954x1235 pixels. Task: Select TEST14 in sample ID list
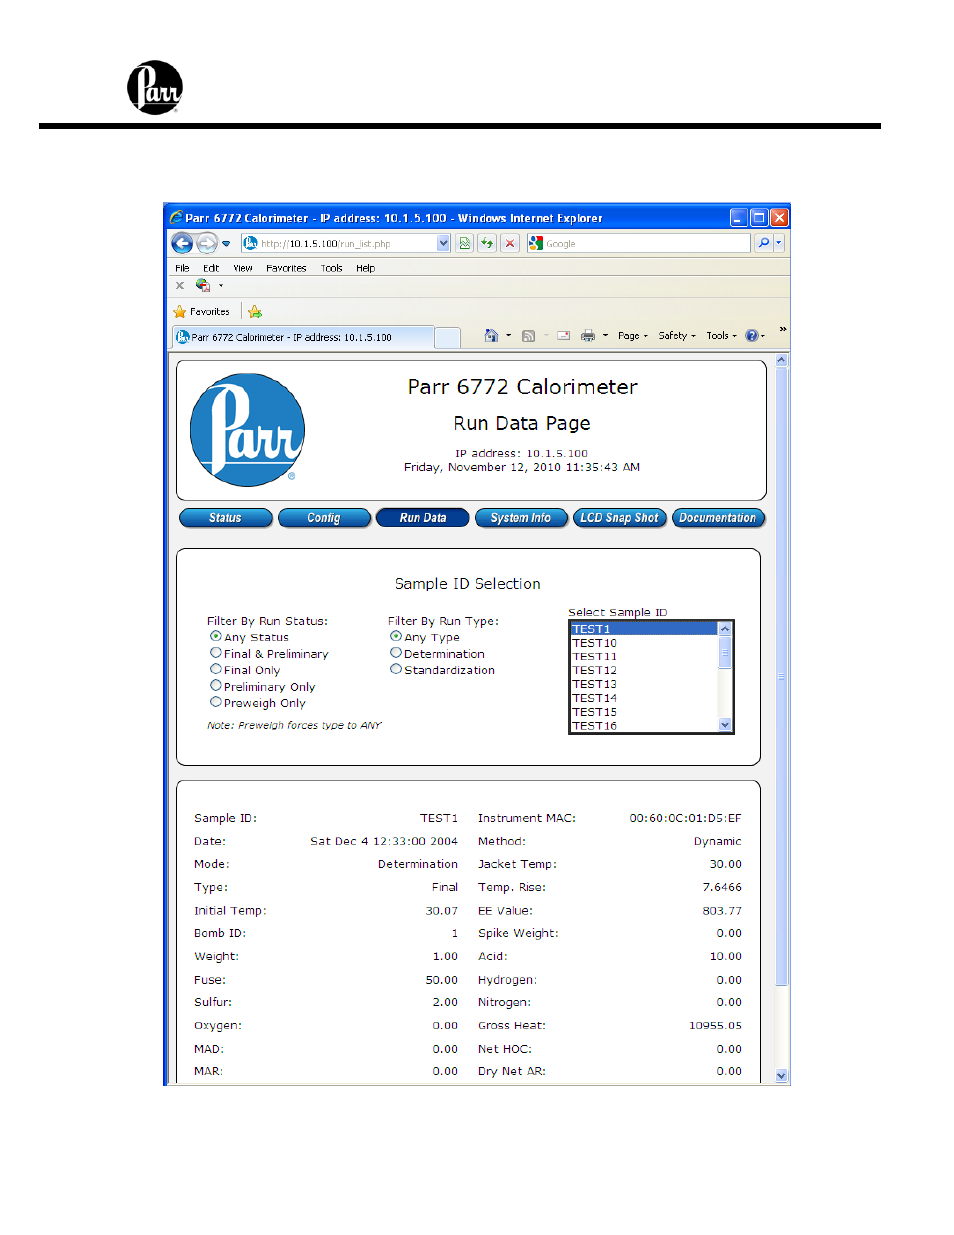644,699
